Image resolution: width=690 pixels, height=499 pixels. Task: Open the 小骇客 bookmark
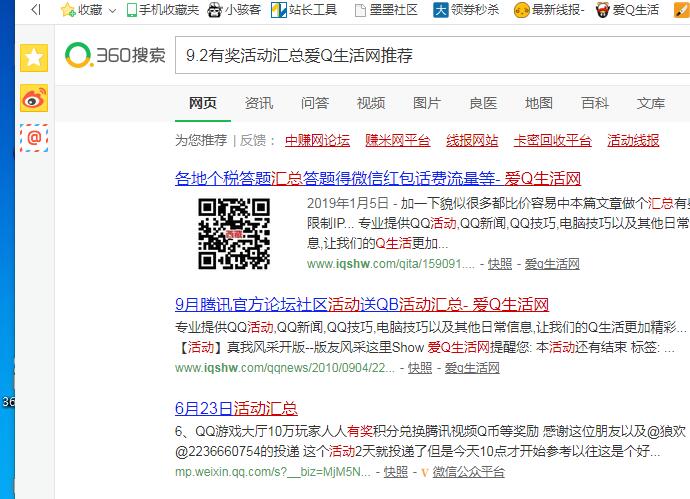click(x=234, y=10)
